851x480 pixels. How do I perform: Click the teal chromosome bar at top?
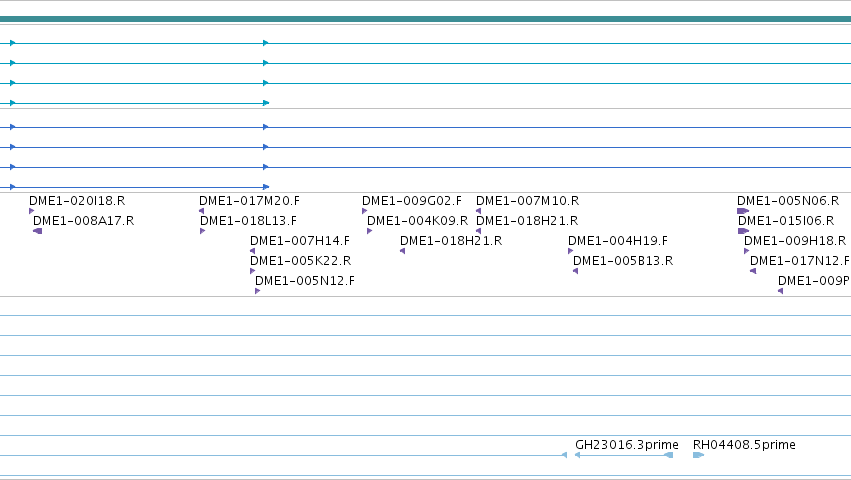click(x=426, y=19)
